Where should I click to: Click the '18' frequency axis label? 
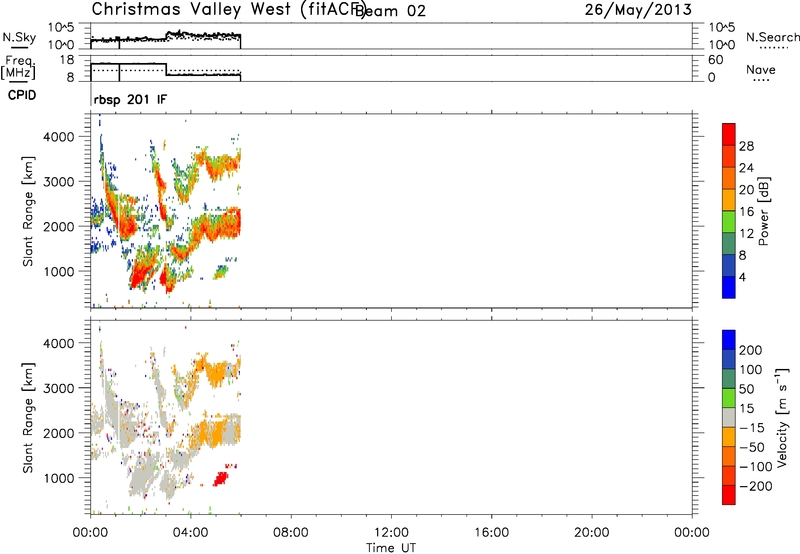[x=67, y=60]
